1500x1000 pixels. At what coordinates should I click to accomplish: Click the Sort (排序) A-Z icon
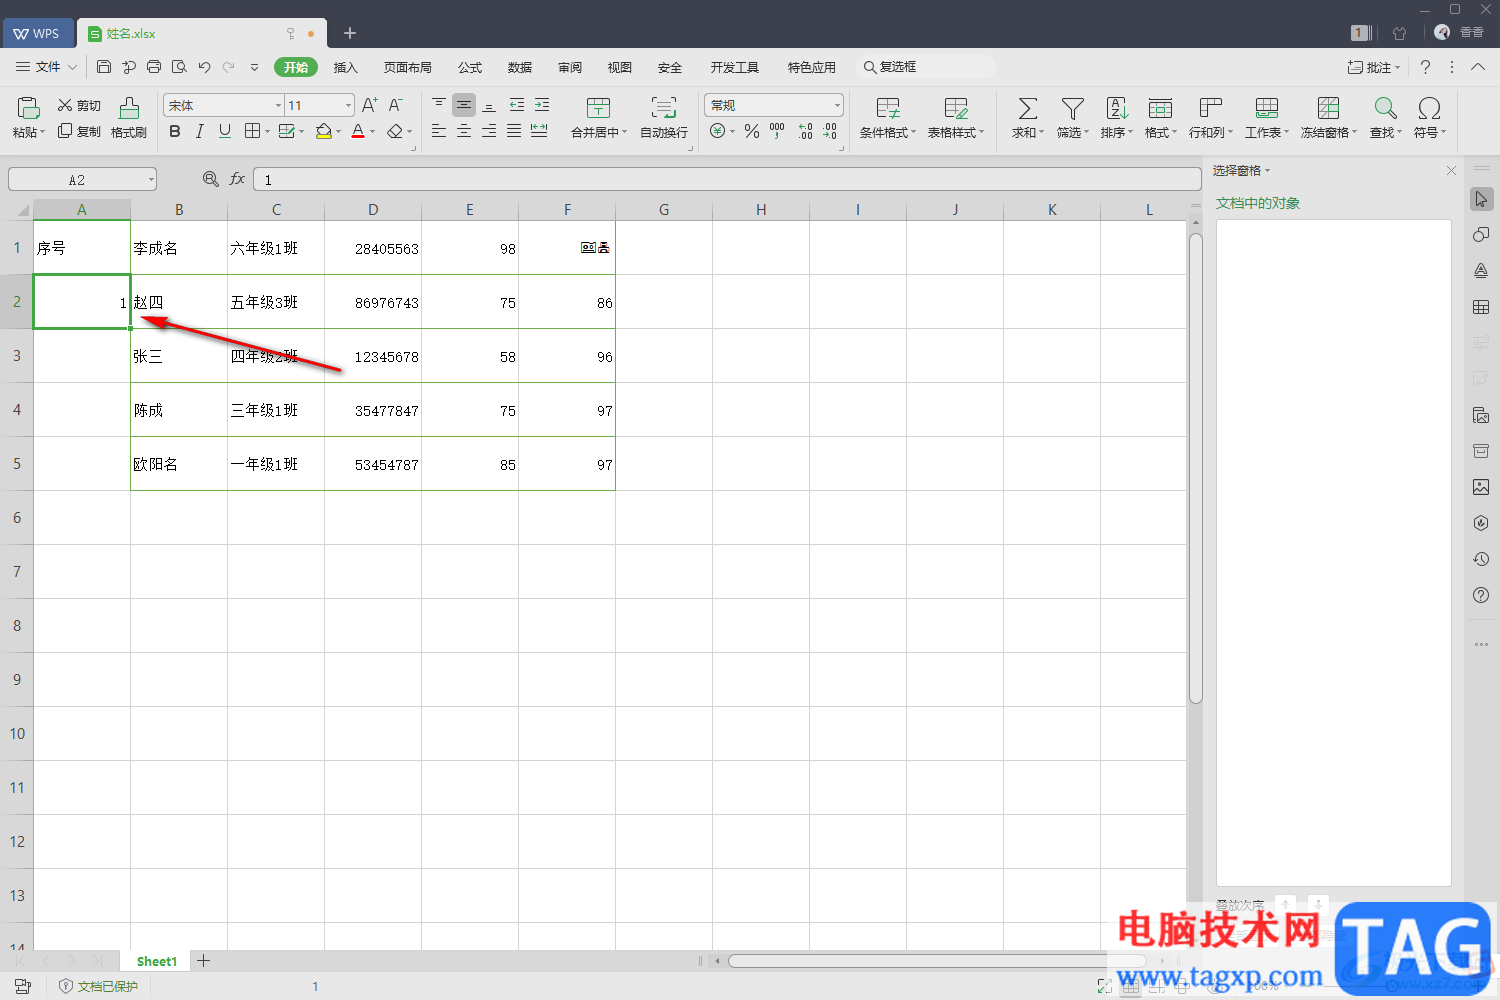pyautogui.click(x=1117, y=108)
